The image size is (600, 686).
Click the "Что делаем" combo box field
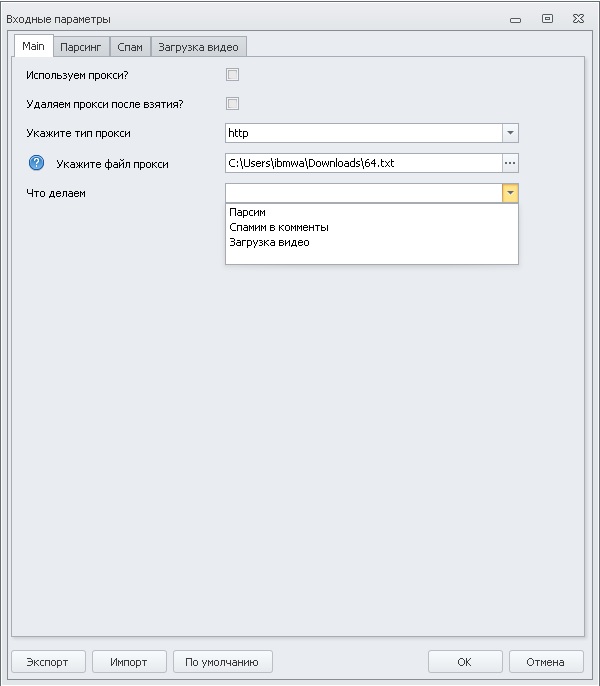click(362, 193)
